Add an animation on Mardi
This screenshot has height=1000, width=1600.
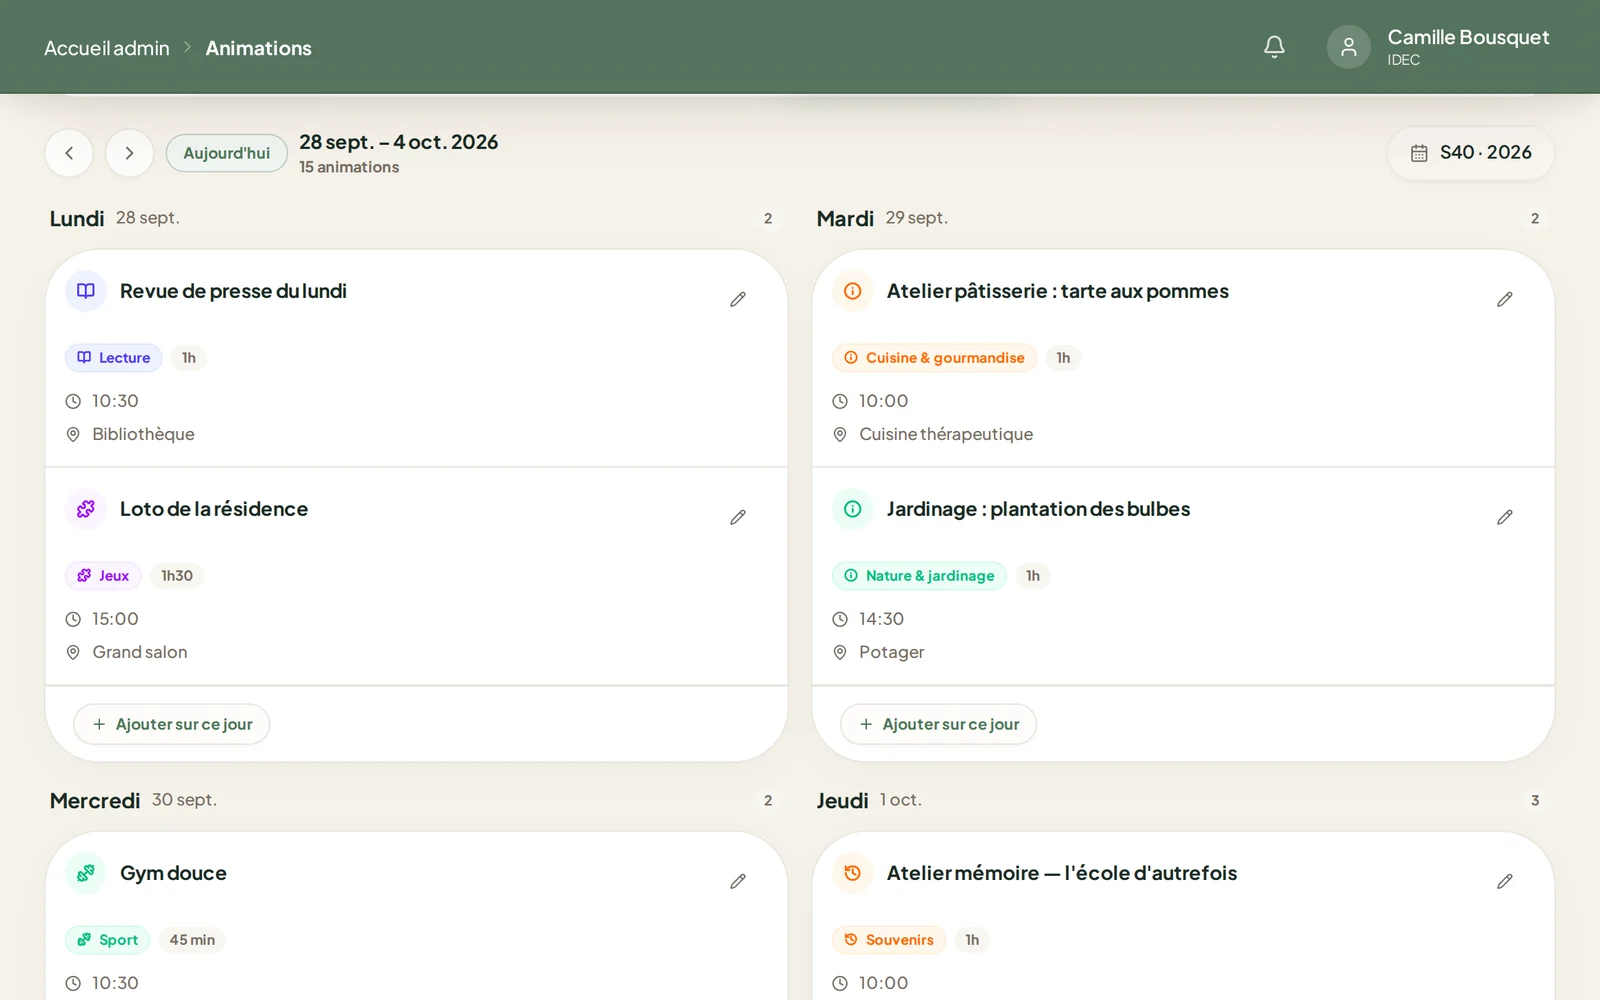pos(939,724)
